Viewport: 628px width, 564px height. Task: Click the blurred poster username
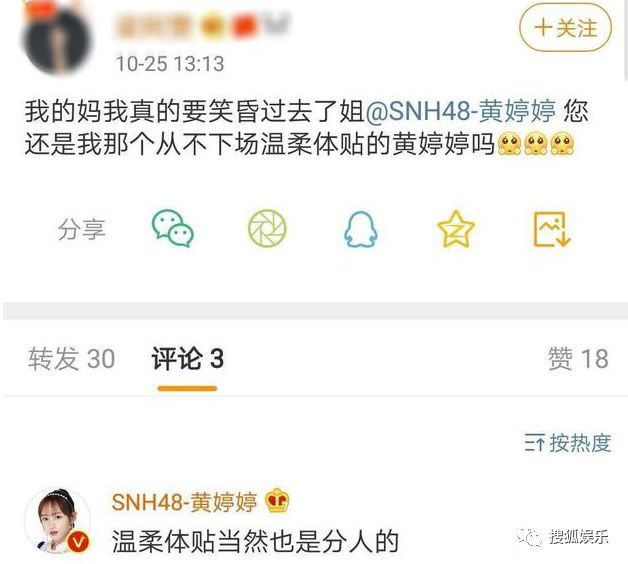[x=202, y=25]
